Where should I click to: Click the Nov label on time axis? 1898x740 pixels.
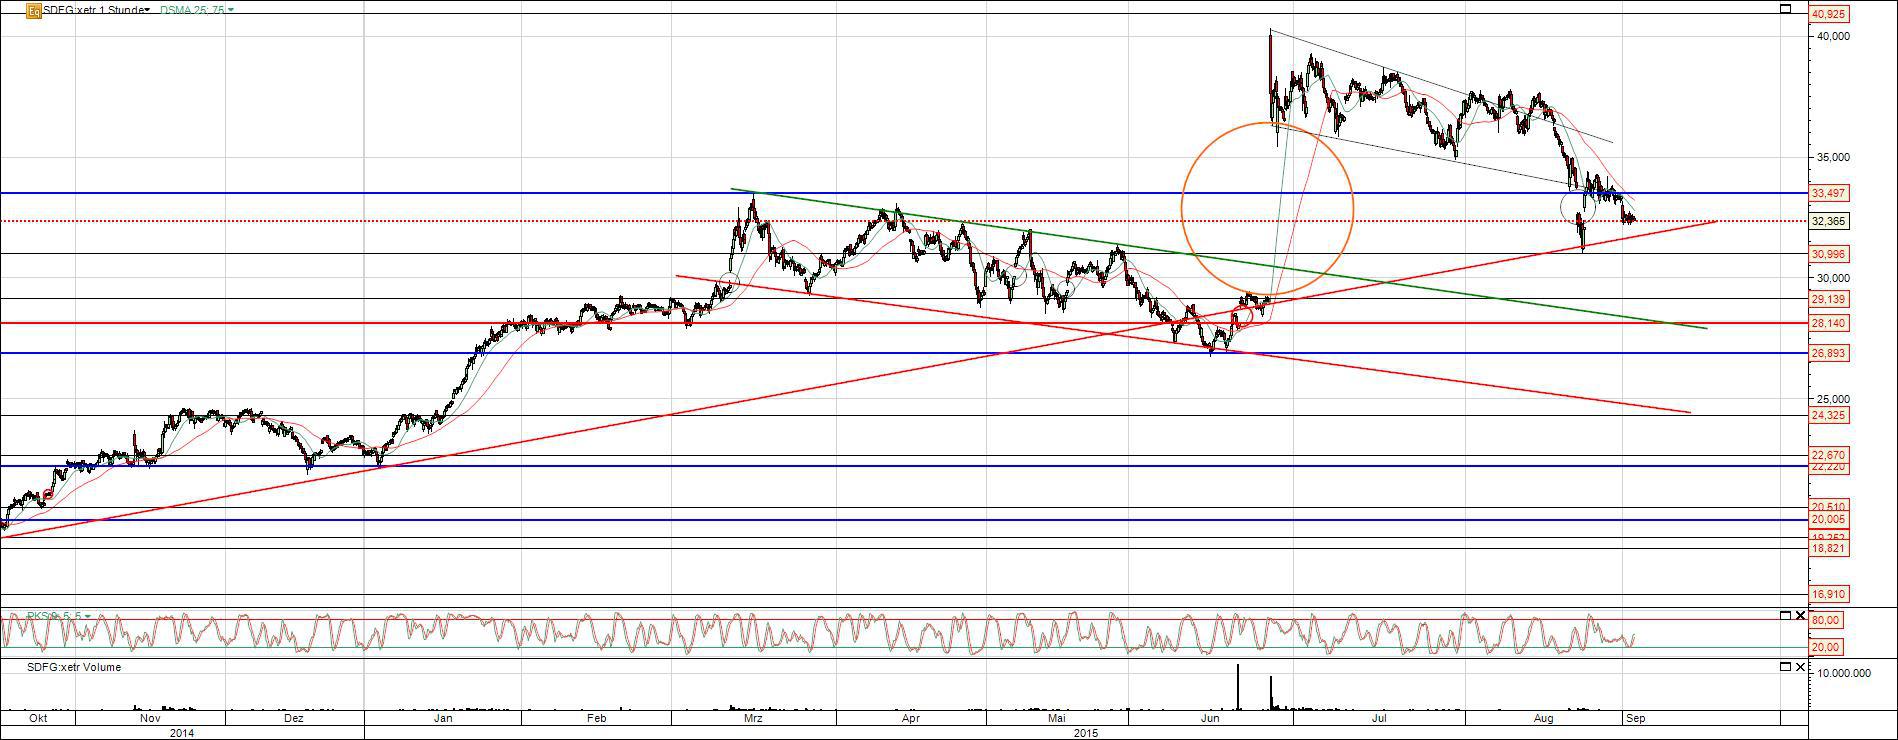pyautogui.click(x=150, y=718)
